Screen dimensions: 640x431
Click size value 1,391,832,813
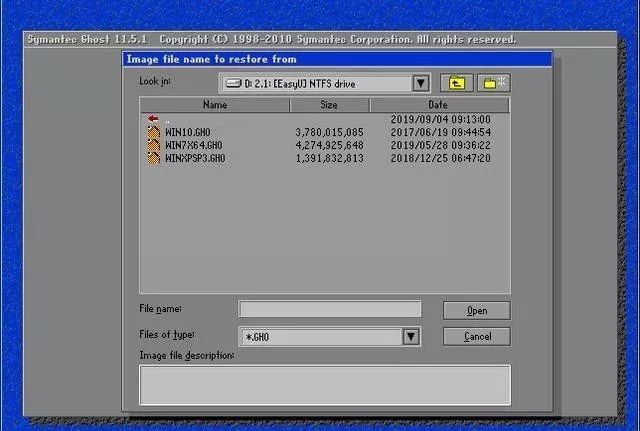pos(329,158)
